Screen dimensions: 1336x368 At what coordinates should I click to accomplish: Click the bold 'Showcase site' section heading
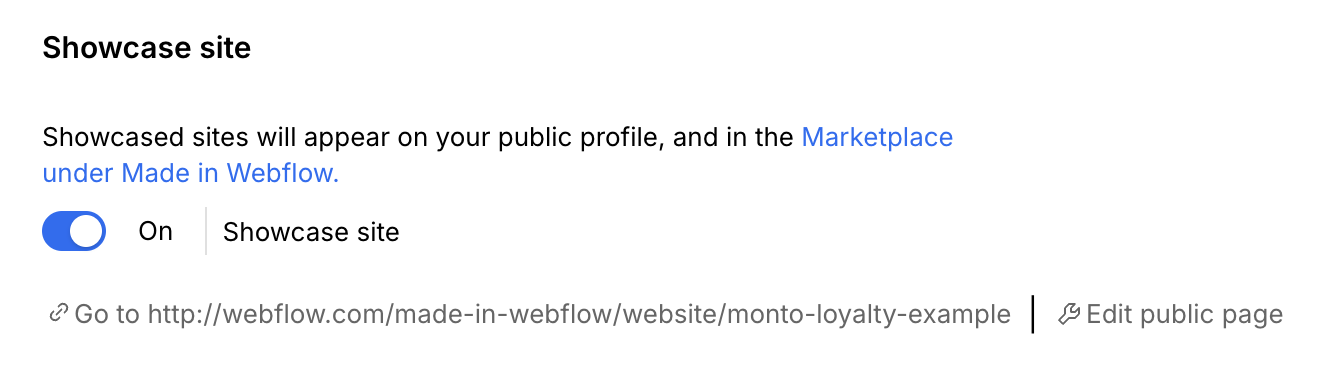tap(146, 47)
